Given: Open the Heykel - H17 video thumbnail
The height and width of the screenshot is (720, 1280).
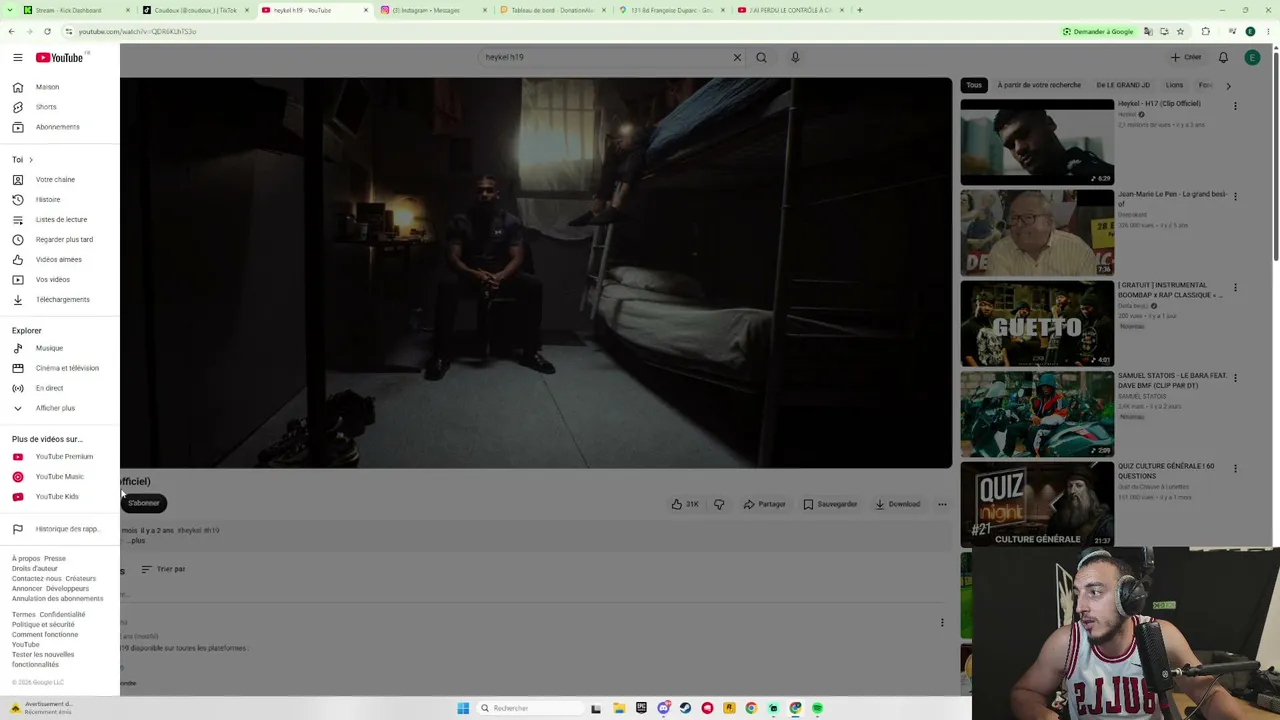Looking at the screenshot, I should click(1037, 142).
